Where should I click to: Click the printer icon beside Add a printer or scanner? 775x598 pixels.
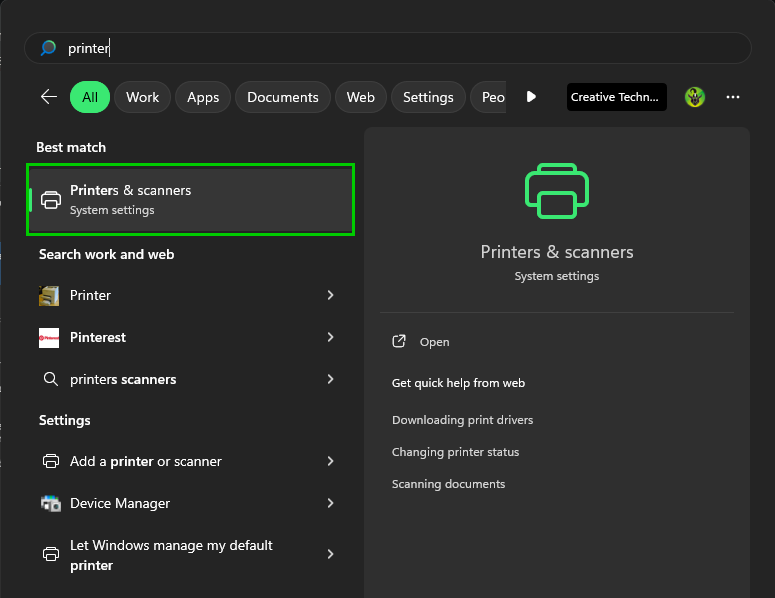pos(51,461)
